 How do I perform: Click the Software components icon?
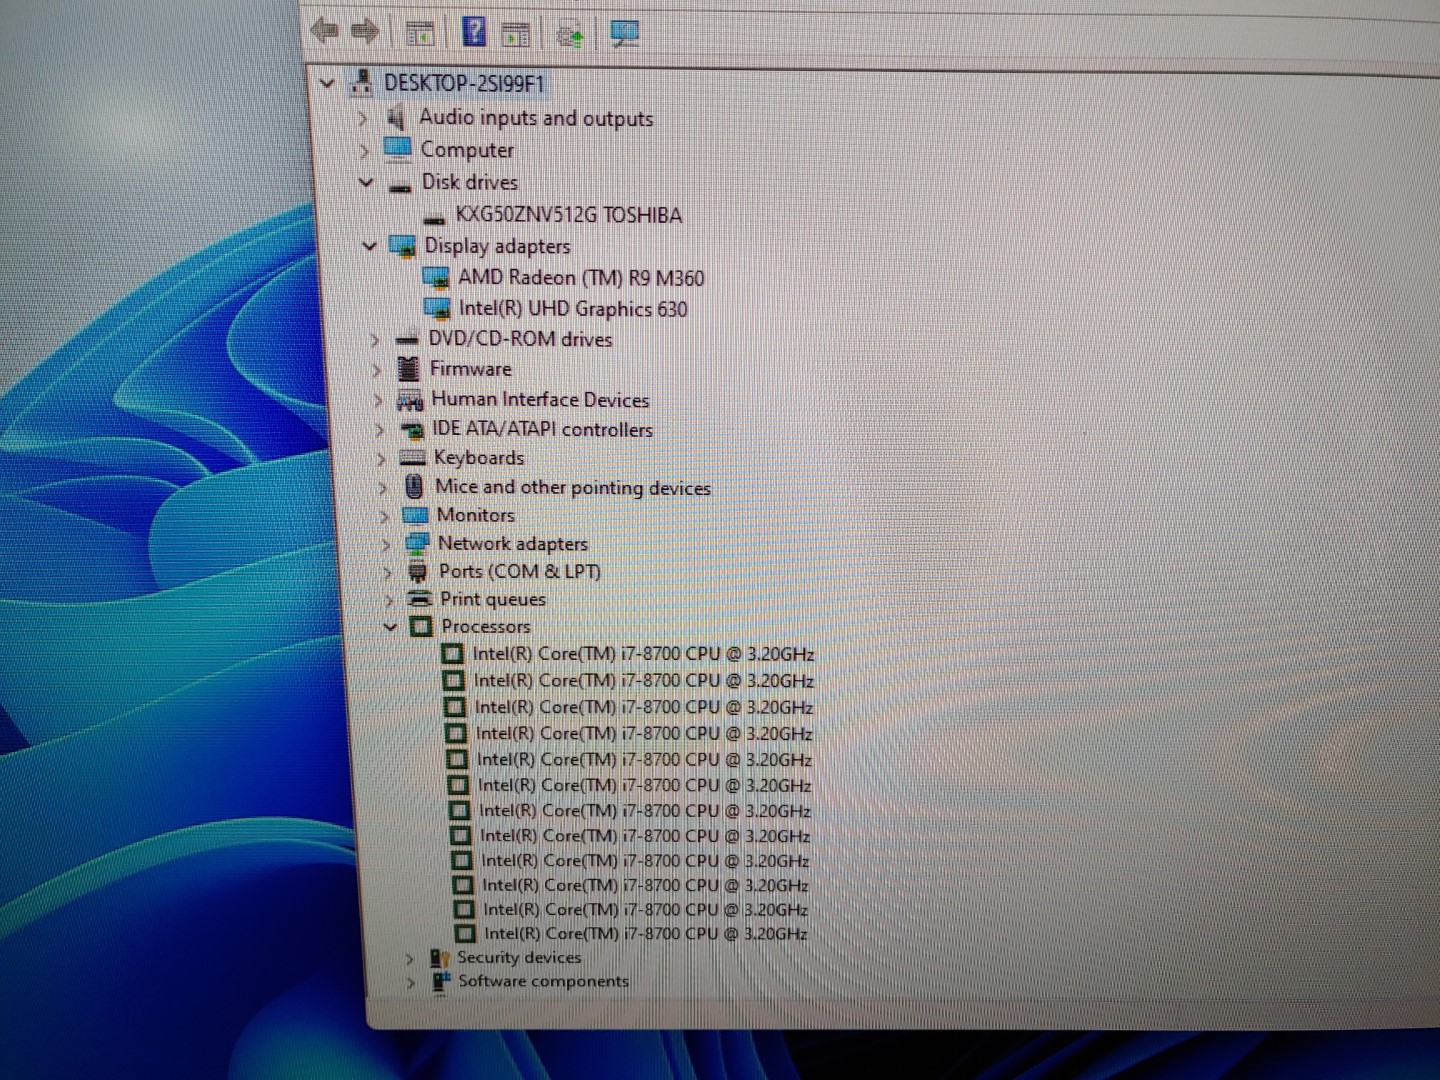(x=441, y=981)
